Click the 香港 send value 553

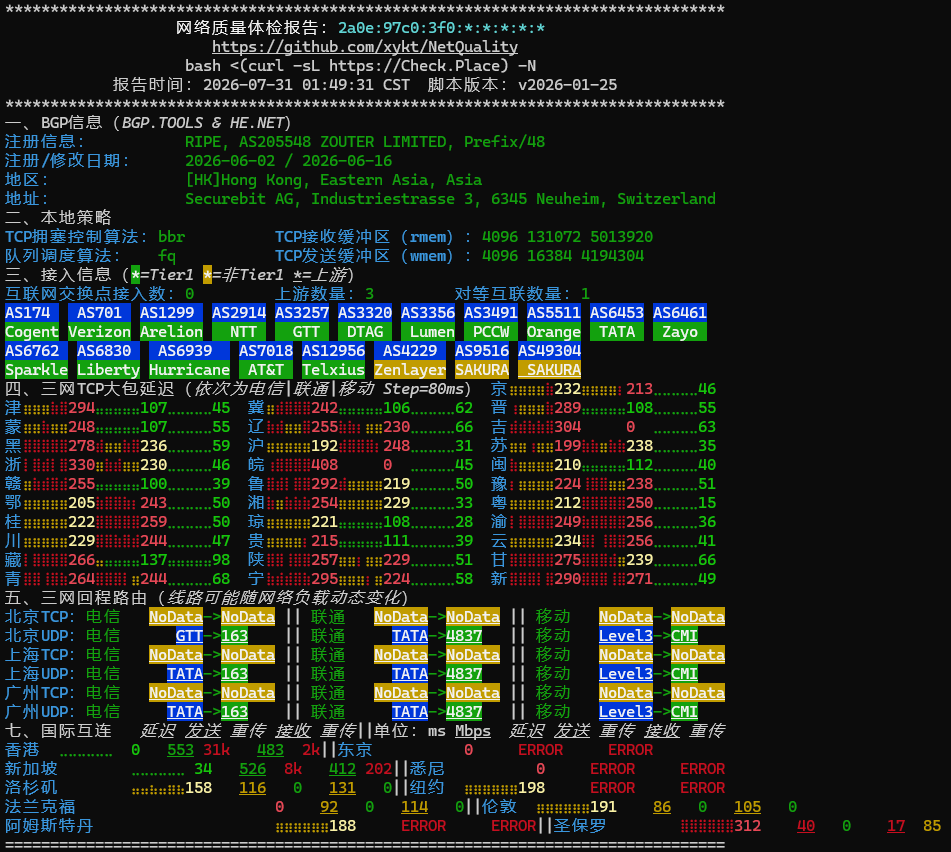180,750
